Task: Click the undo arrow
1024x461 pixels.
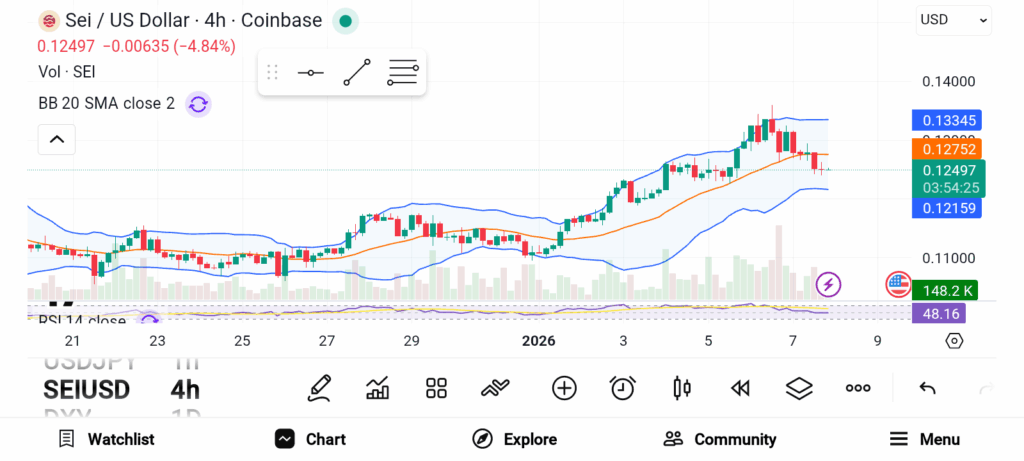Action: point(927,388)
